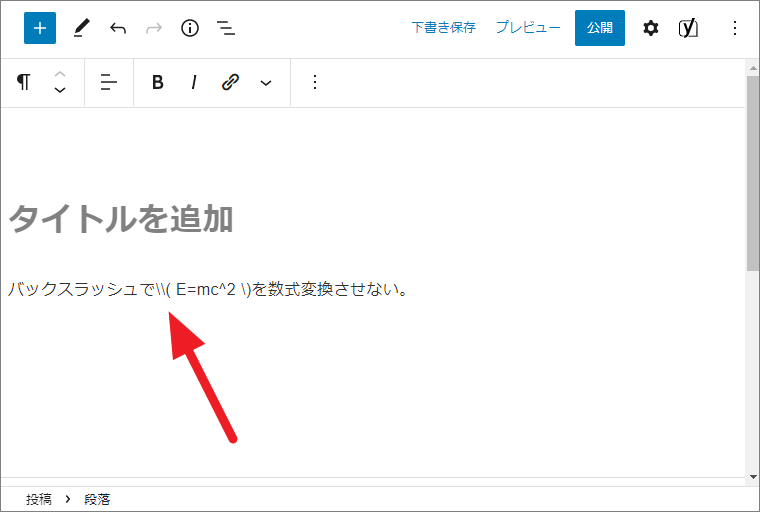Screen dimensions: 760x512
Task: Move the block down with the arrow
Action: point(60,91)
